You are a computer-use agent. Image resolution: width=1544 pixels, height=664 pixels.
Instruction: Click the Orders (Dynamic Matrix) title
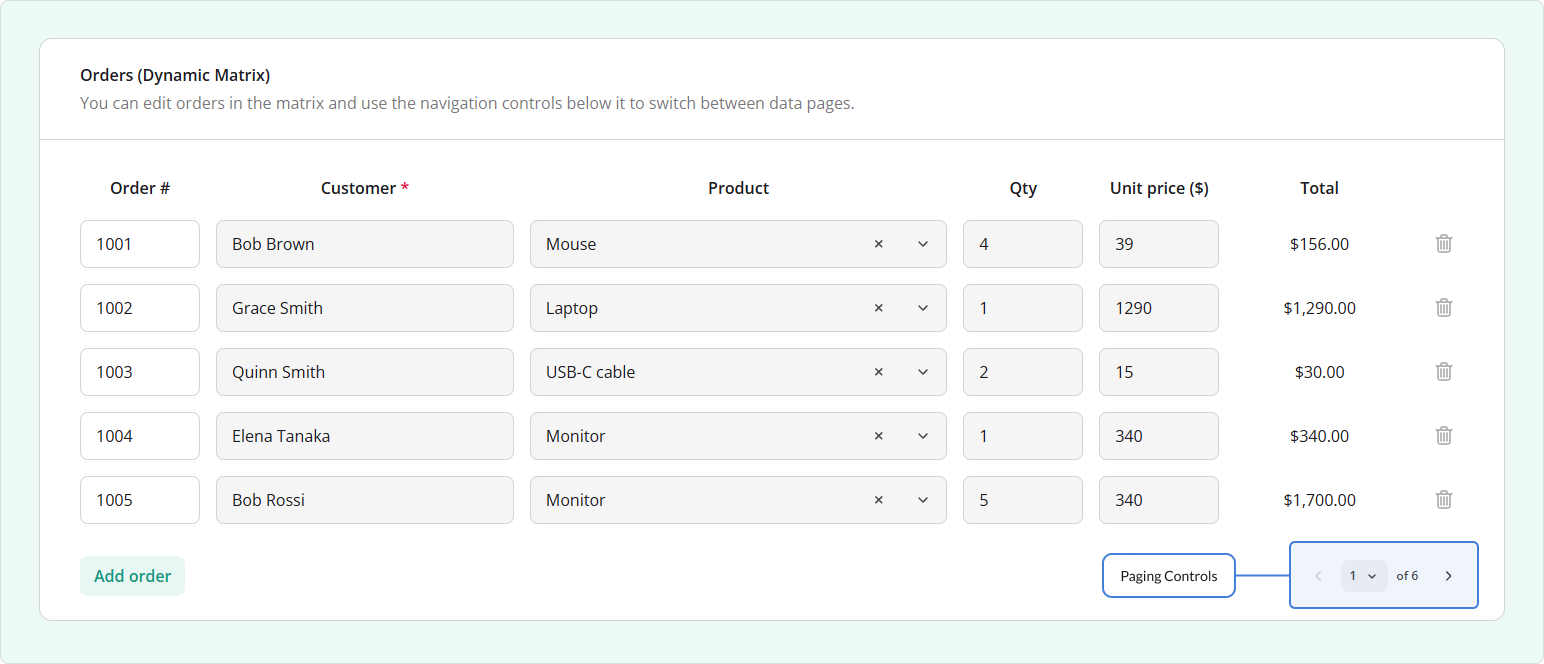point(175,75)
